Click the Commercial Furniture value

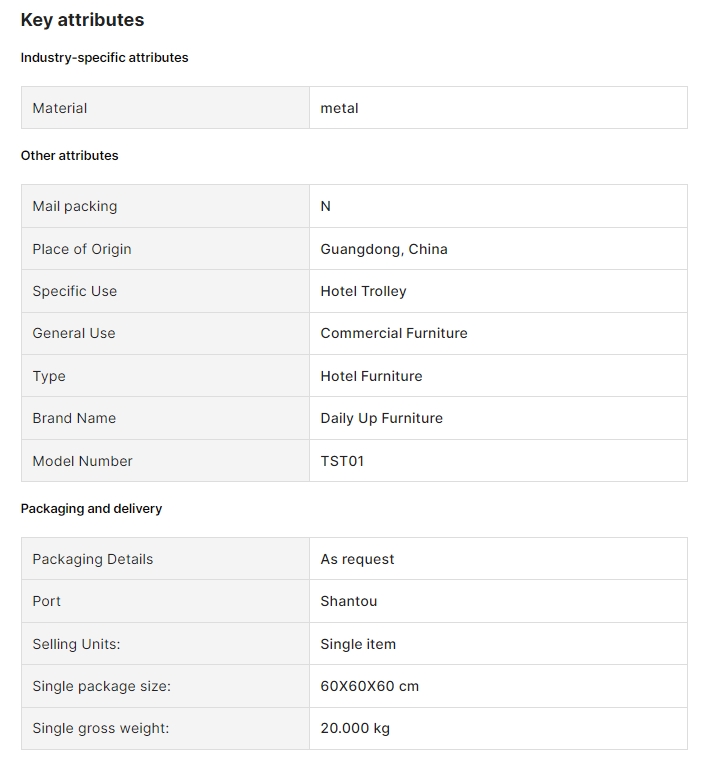point(394,333)
